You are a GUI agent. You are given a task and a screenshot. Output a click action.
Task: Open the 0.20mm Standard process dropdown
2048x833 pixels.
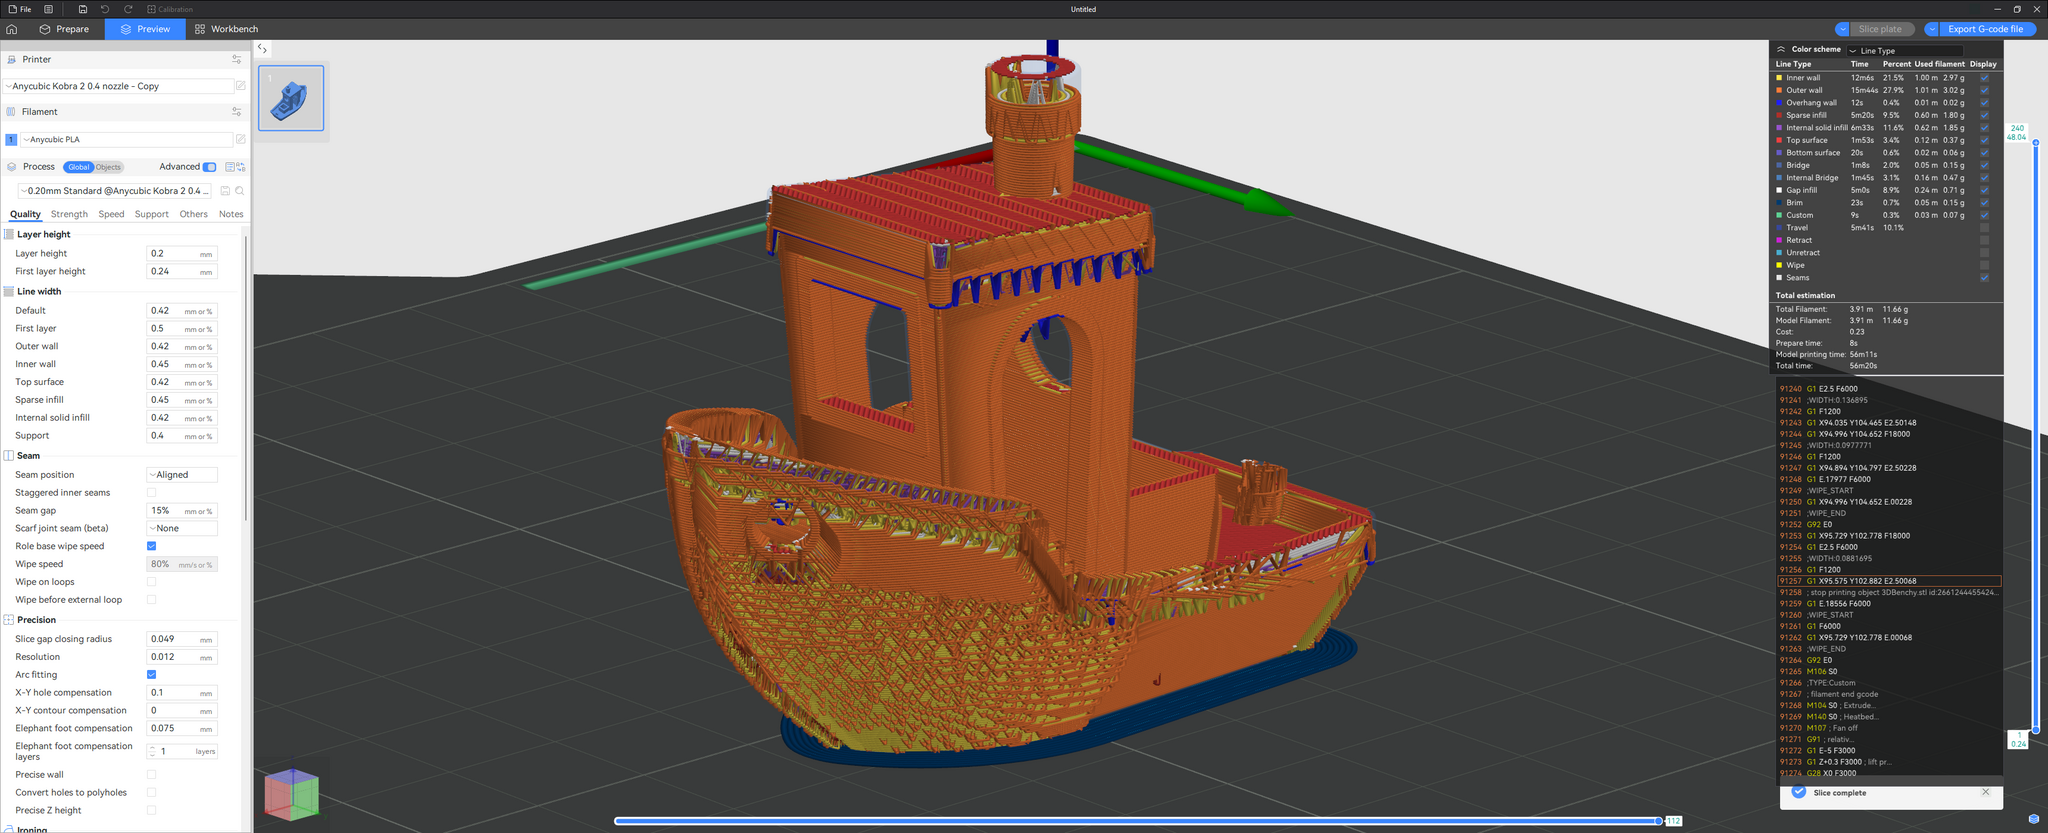pos(115,191)
